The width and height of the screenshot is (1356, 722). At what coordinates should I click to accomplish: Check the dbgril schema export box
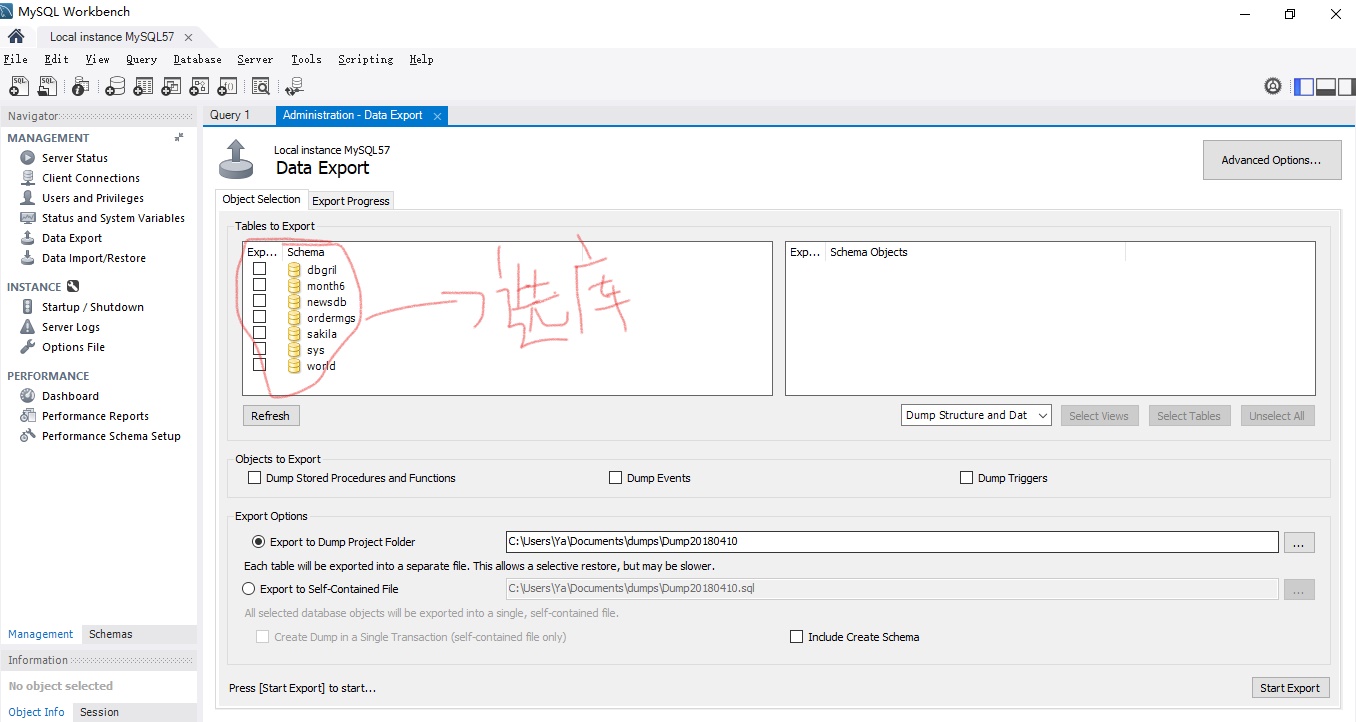coord(259,269)
